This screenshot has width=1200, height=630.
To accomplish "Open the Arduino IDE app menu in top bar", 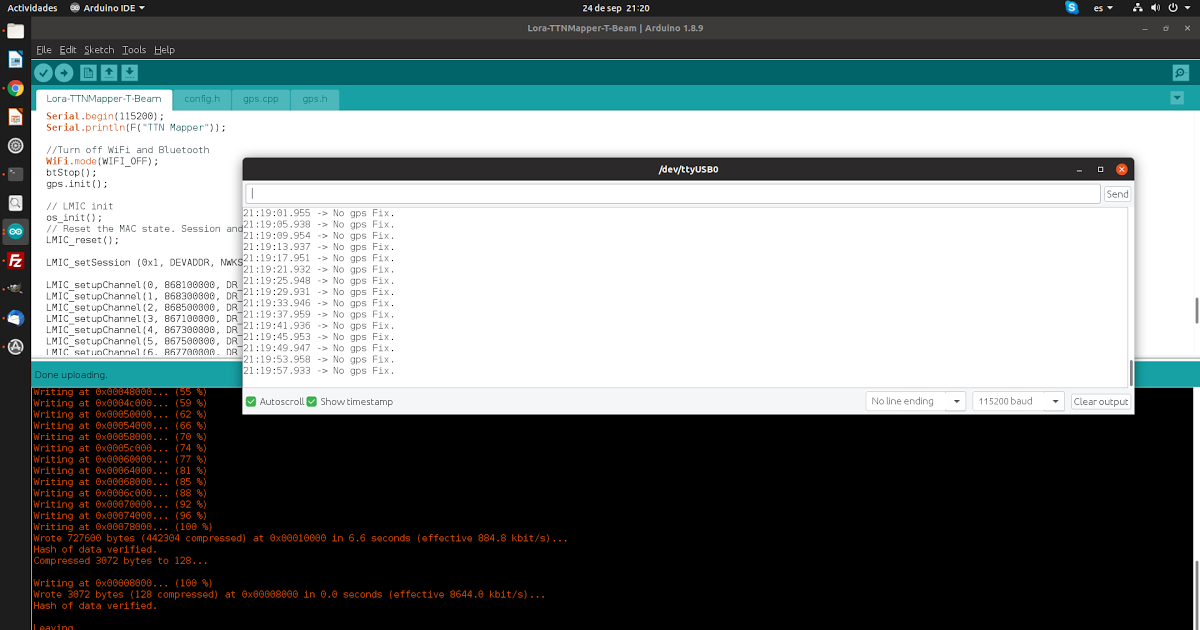I will 108,7.
